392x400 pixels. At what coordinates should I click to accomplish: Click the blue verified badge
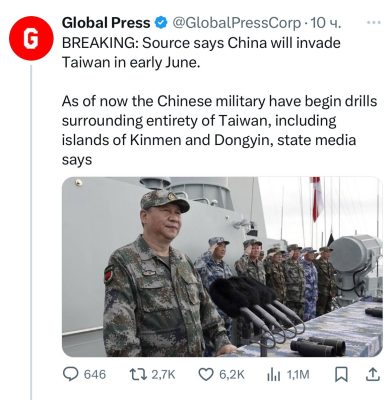click(161, 23)
